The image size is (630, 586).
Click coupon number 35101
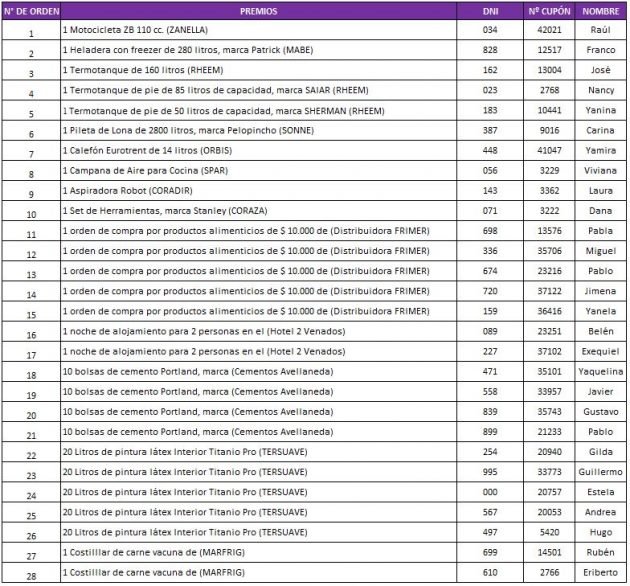click(549, 371)
